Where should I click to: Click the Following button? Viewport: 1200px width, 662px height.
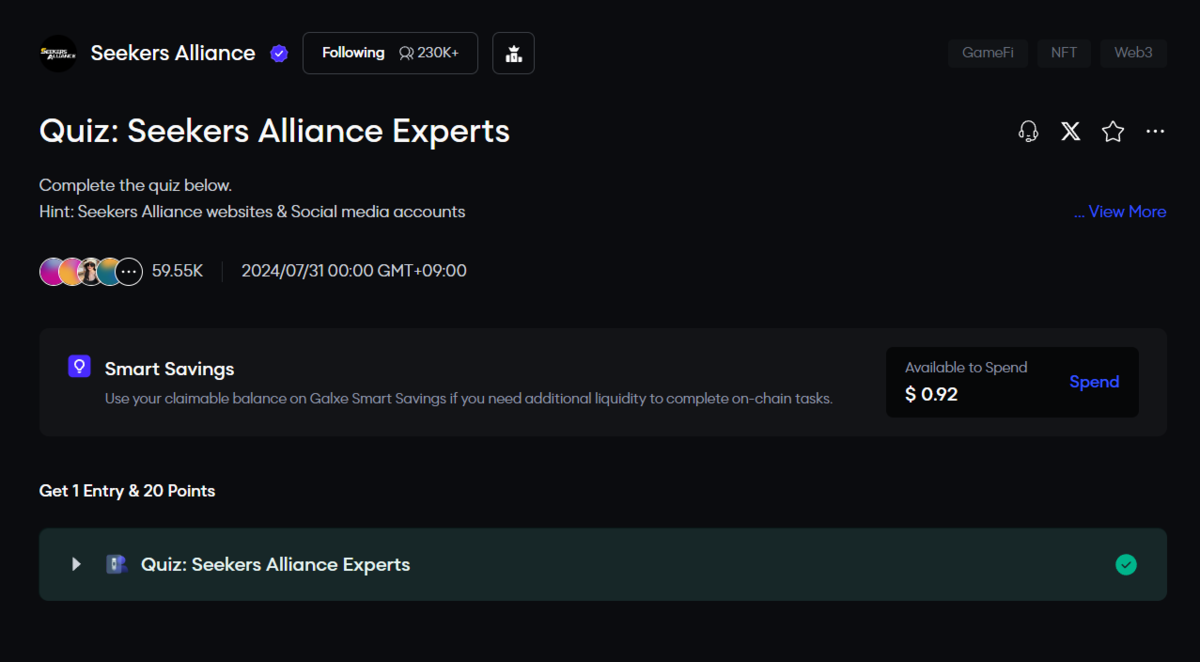[390, 53]
